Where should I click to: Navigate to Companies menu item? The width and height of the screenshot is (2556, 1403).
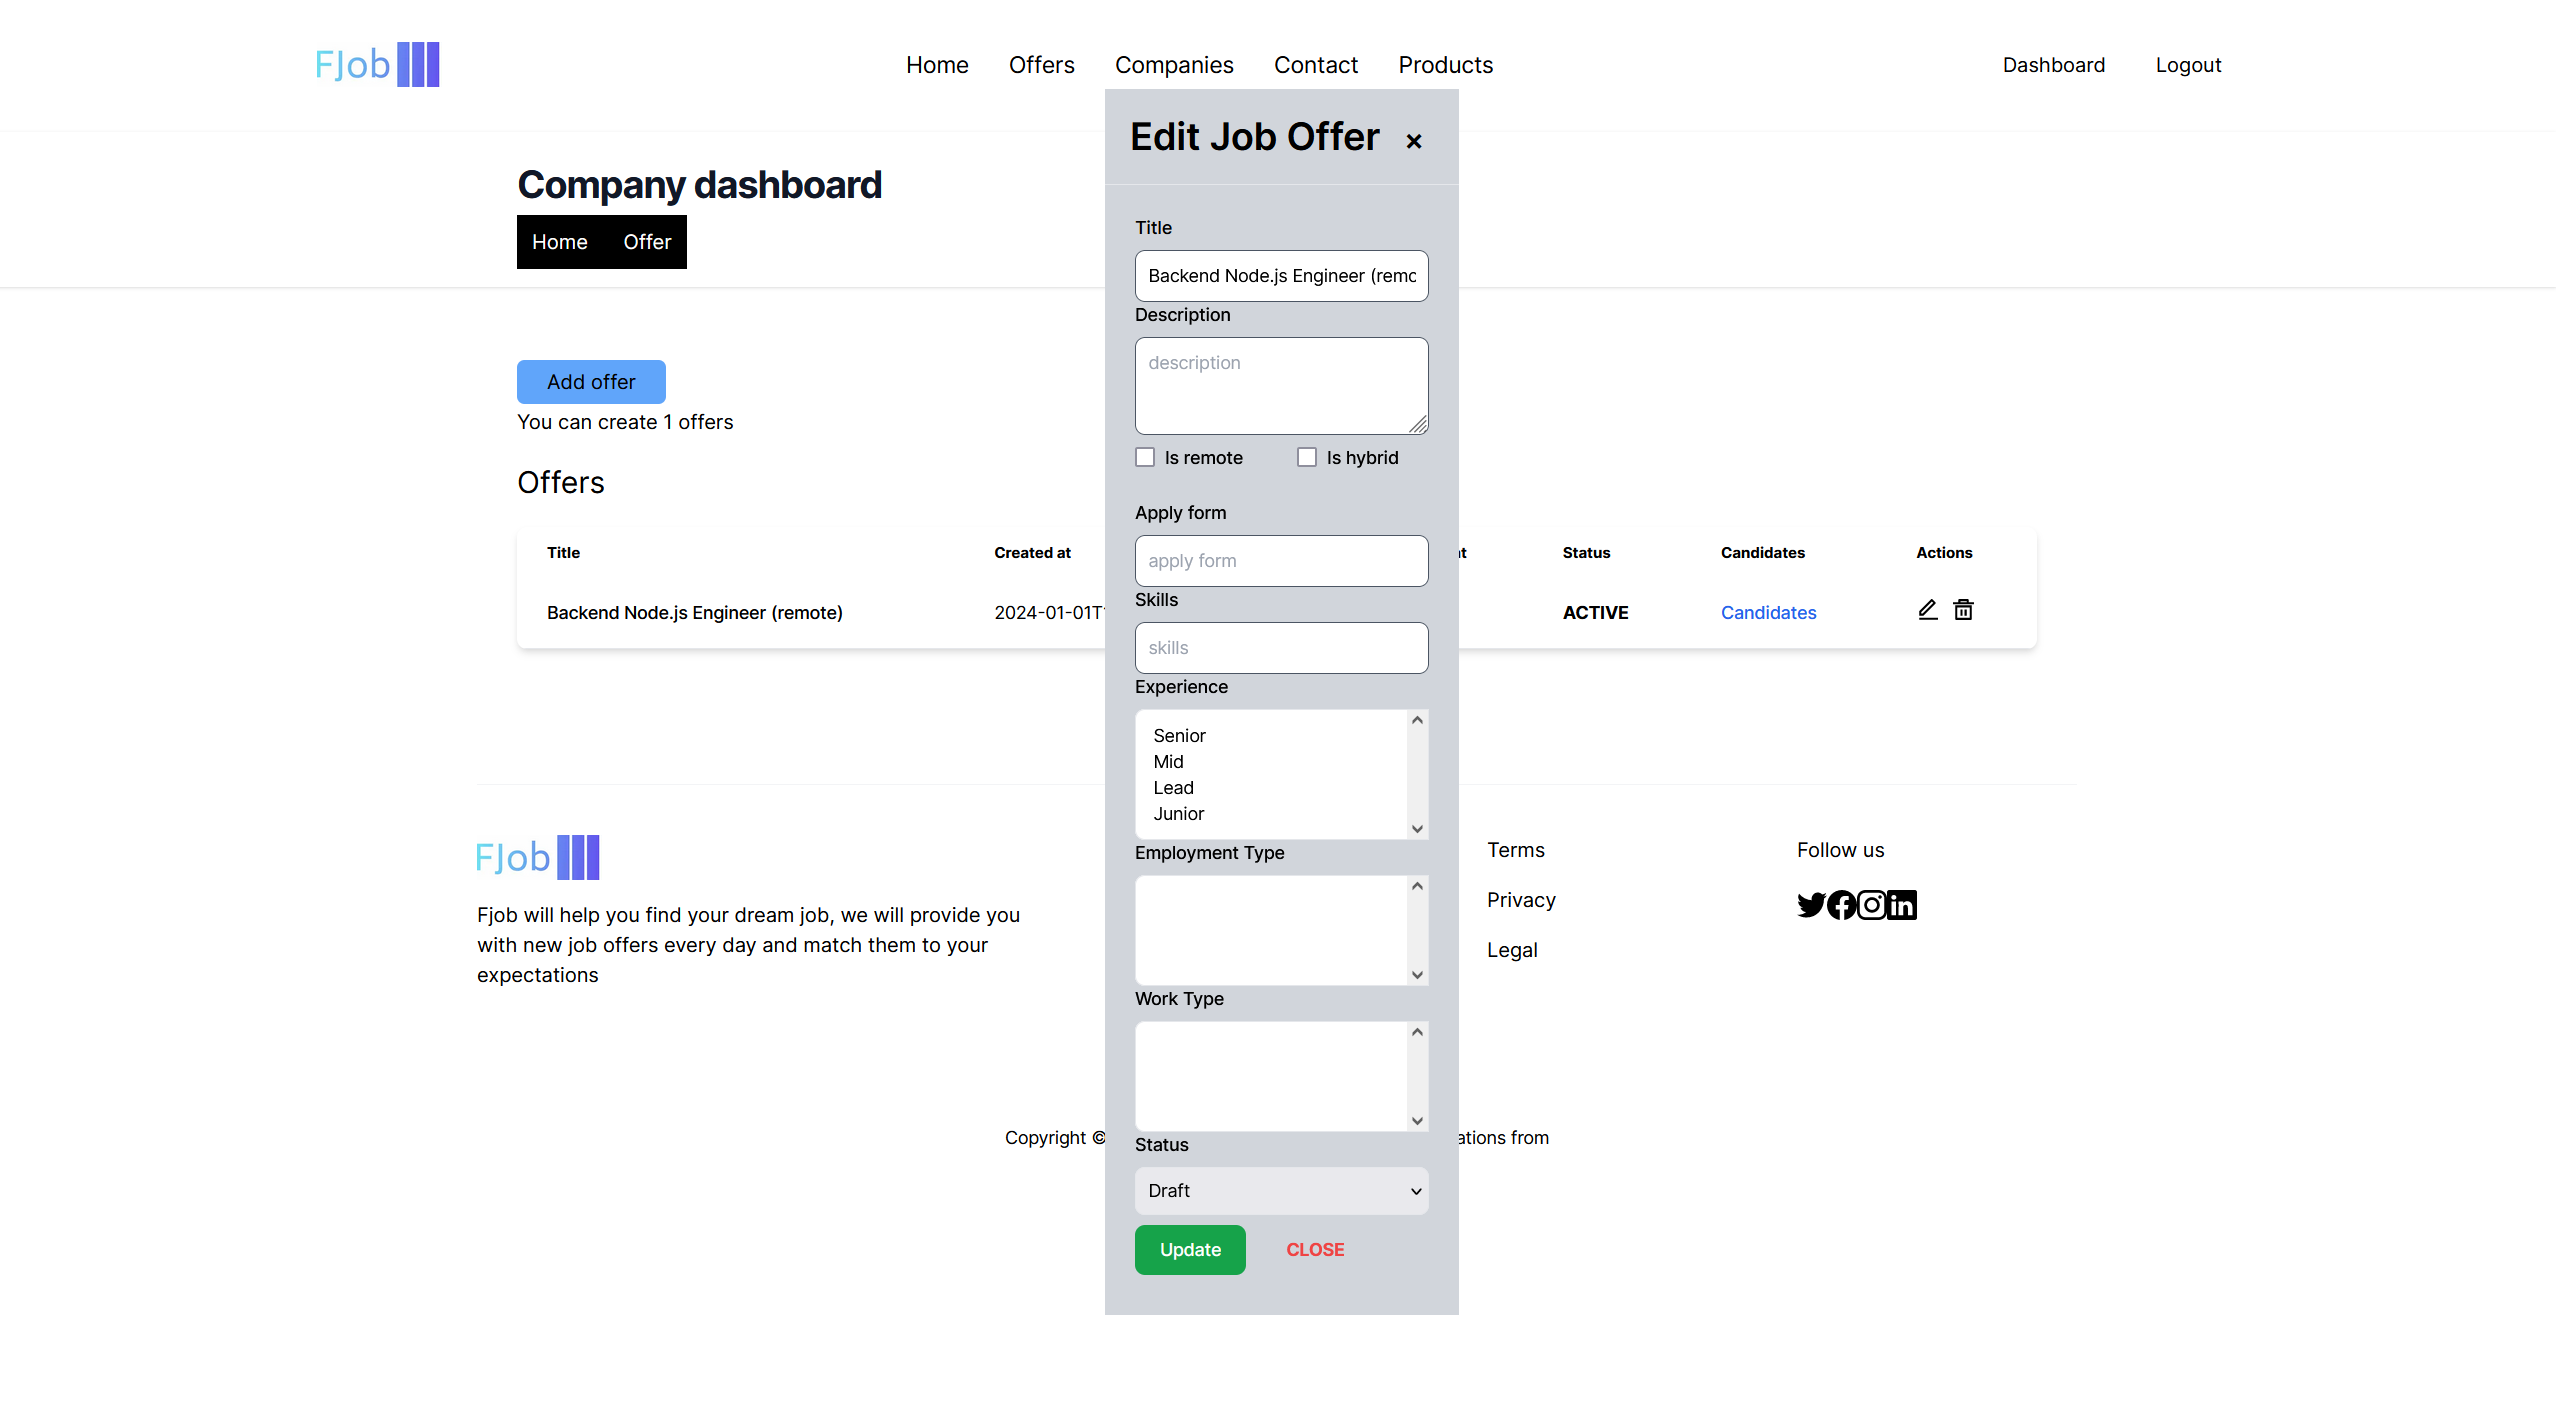(1174, 64)
